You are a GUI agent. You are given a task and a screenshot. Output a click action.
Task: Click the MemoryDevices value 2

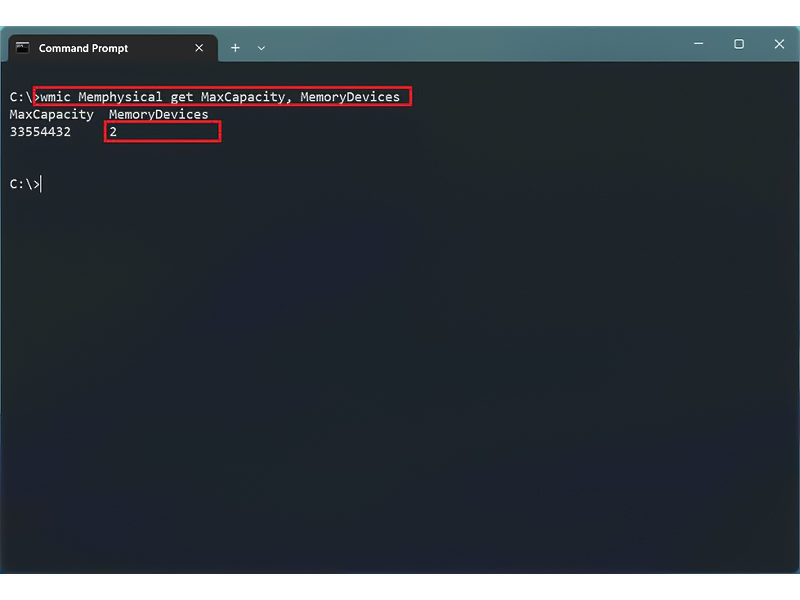[113, 132]
